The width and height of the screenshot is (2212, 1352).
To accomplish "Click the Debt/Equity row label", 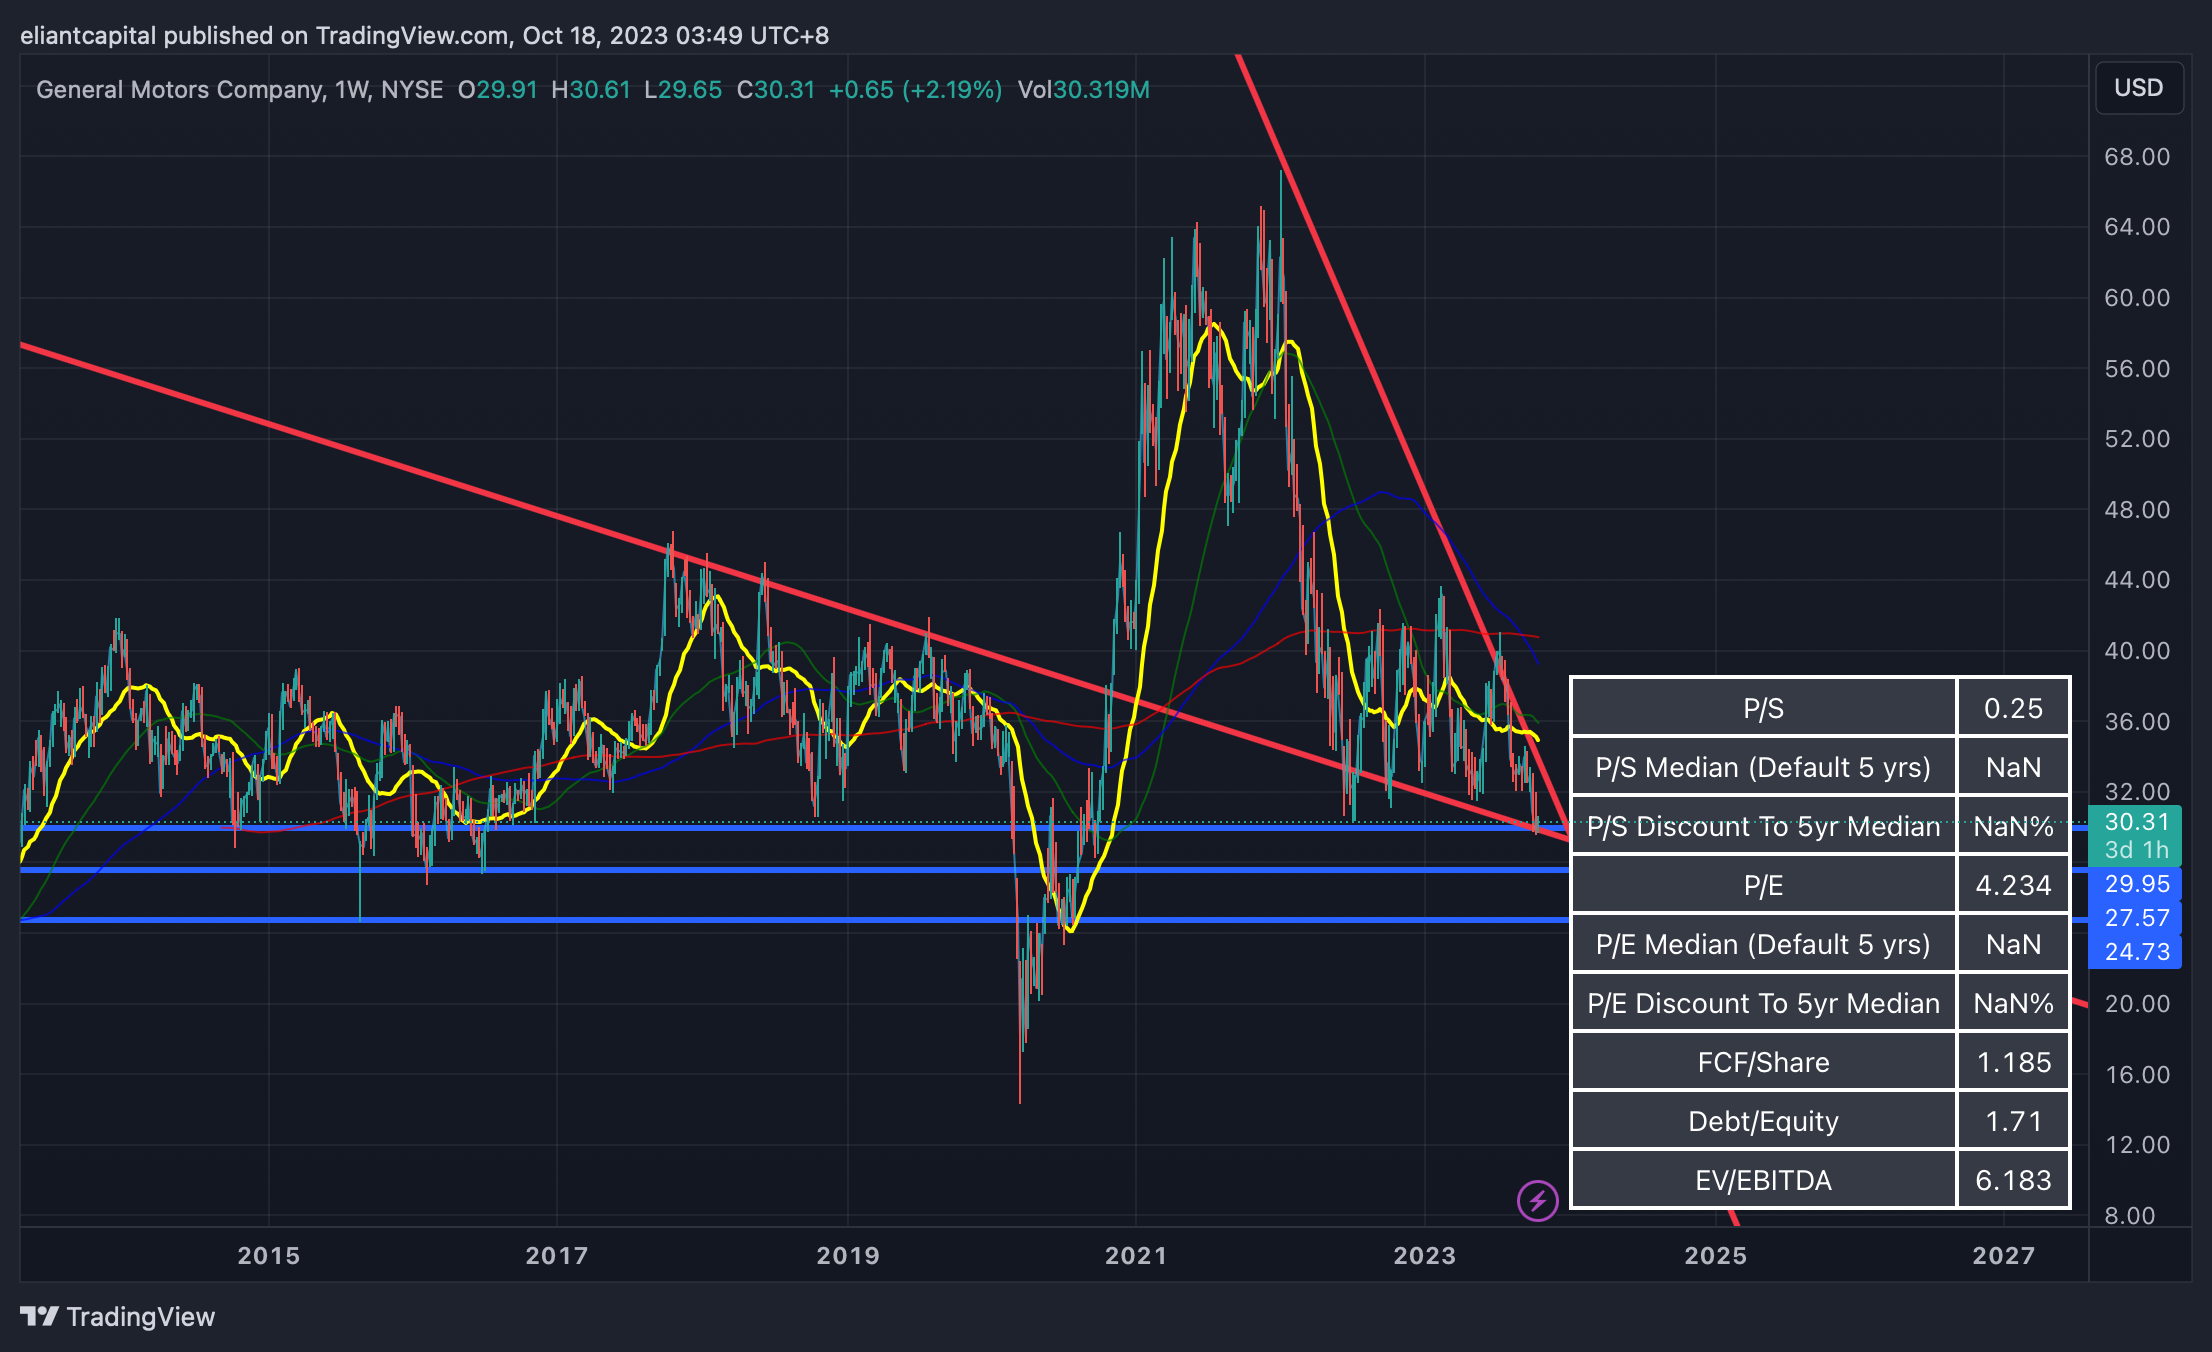I will (x=1763, y=1121).
